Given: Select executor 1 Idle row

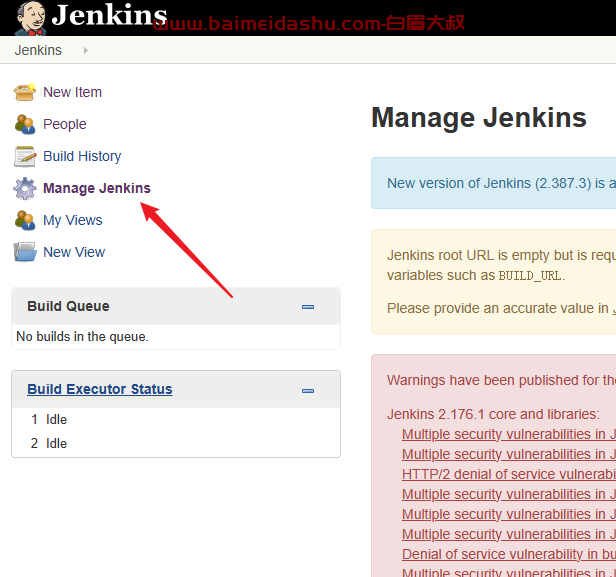Looking at the screenshot, I should 176,419.
